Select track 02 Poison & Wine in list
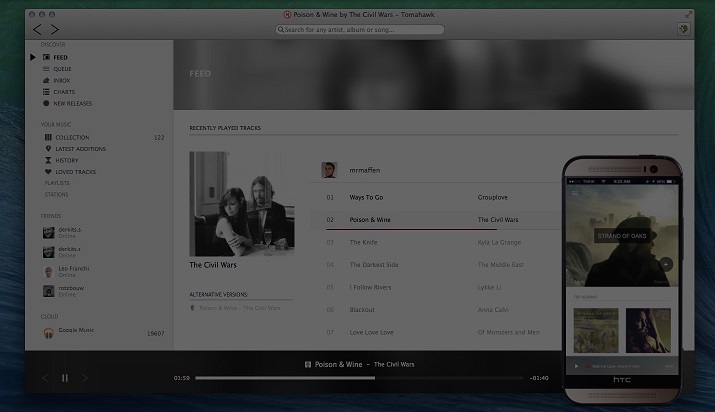 [370, 220]
